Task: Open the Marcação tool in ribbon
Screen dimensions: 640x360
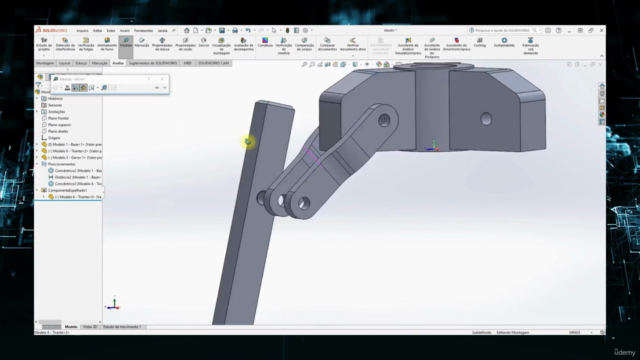Action: 142,43
